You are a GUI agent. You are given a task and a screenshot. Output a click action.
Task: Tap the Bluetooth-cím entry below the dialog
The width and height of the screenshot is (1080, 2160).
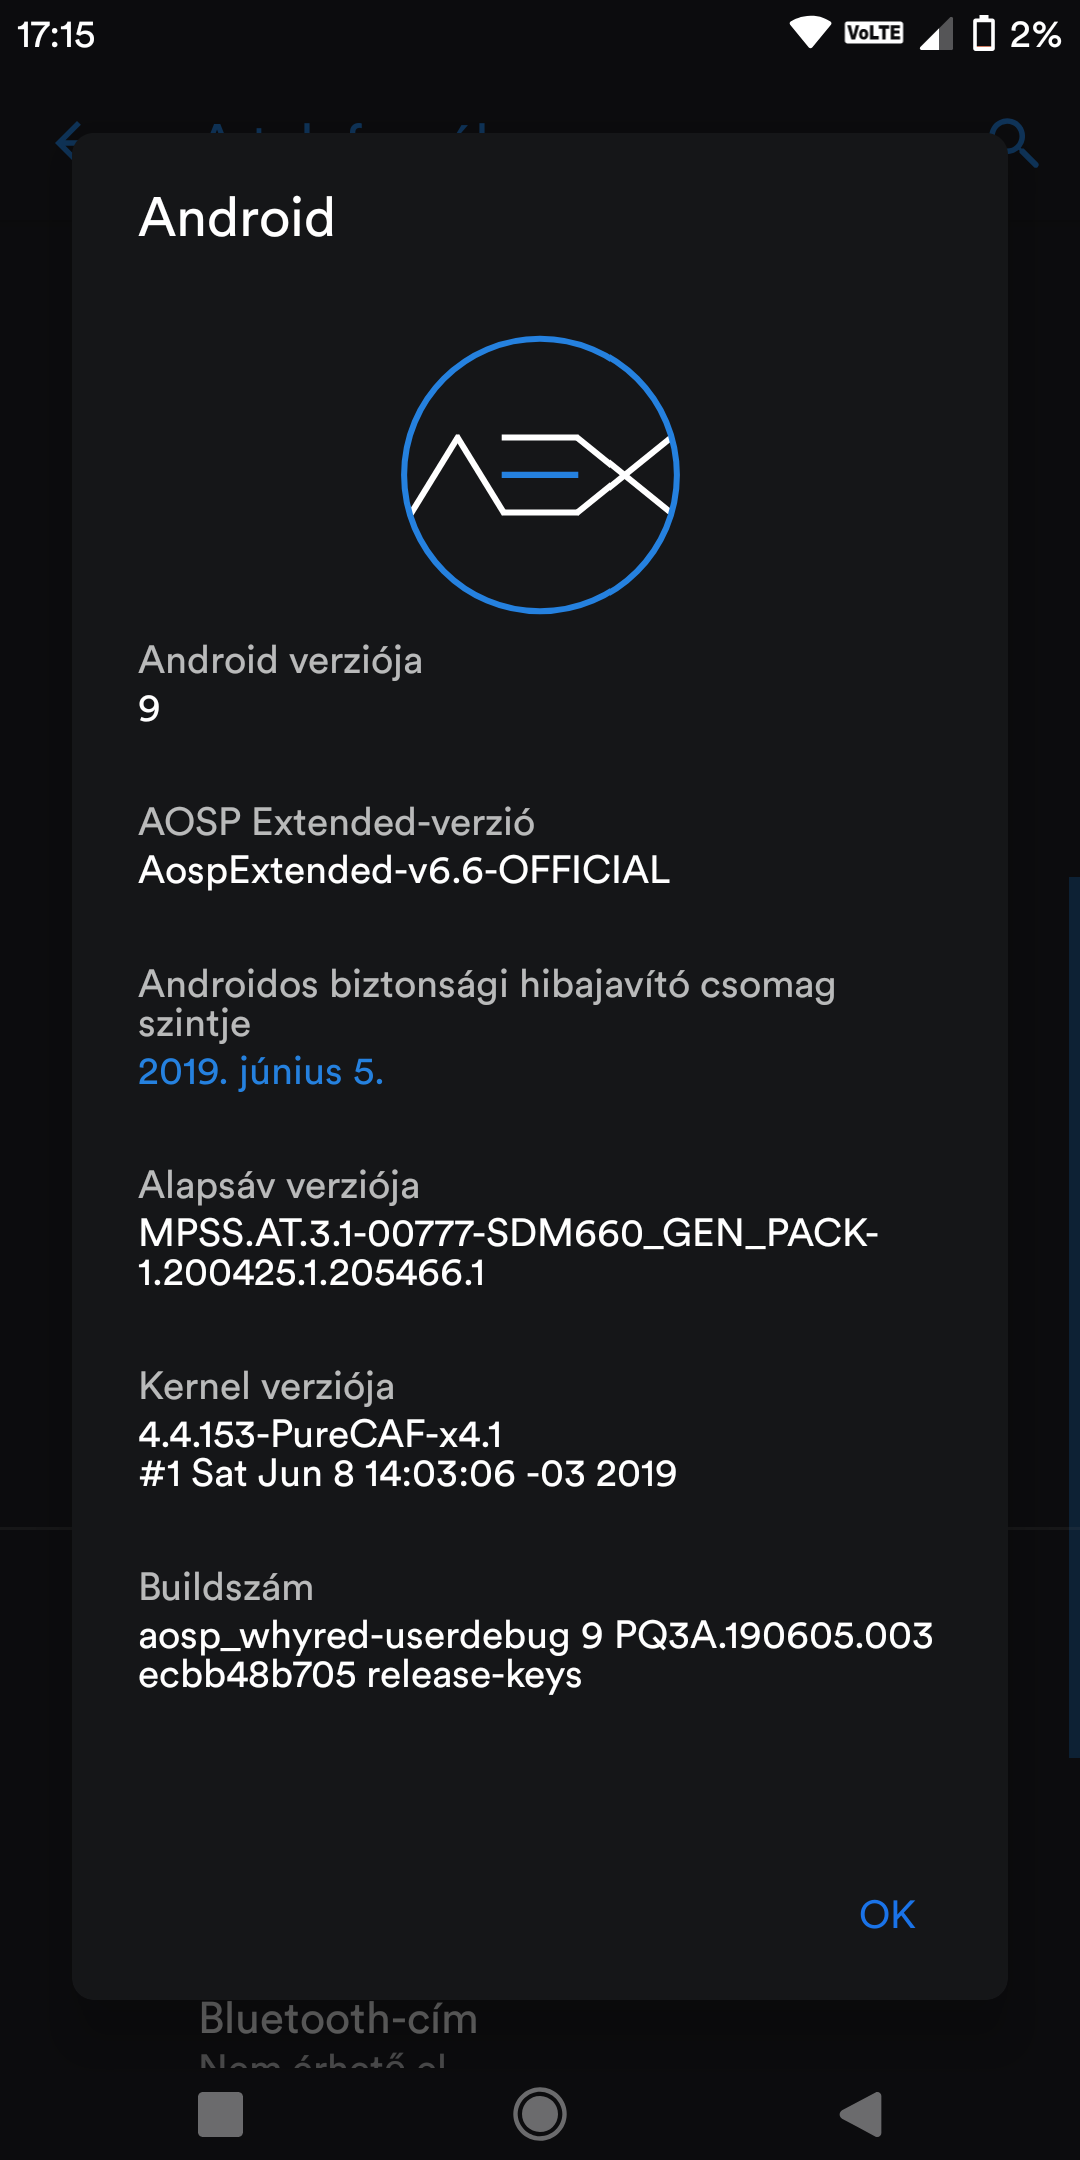[x=338, y=2020]
